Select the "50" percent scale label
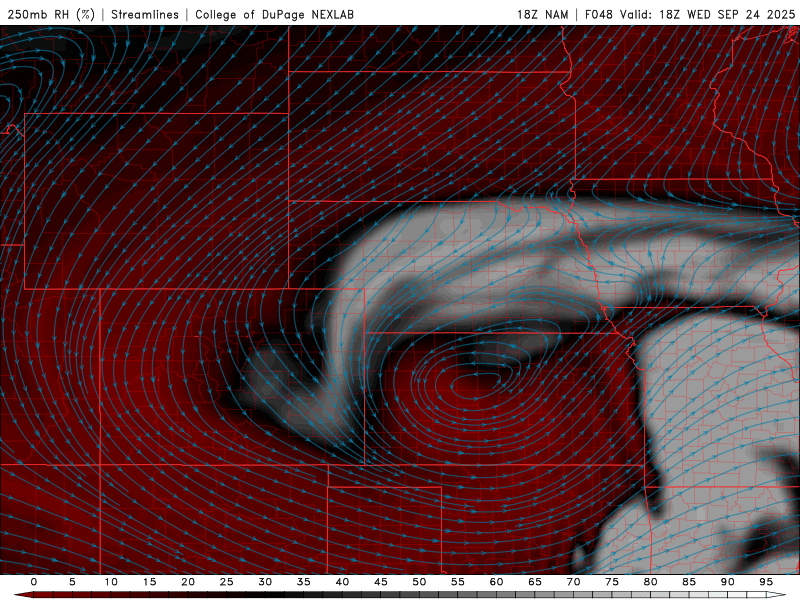This screenshot has height=600, width=800. coord(419,582)
